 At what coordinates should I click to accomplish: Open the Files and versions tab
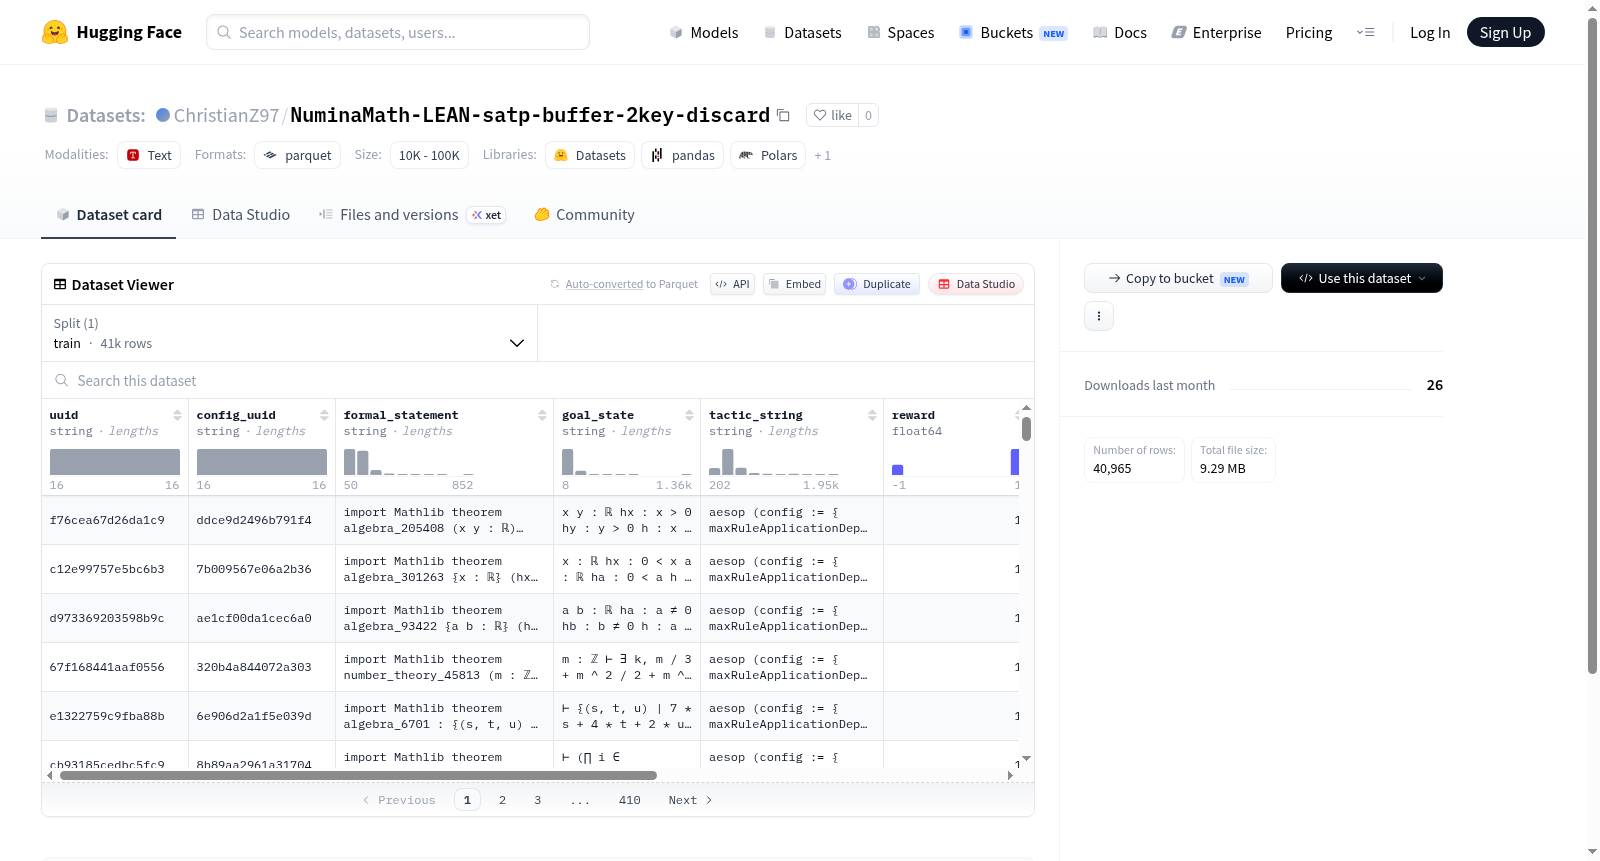coord(412,215)
